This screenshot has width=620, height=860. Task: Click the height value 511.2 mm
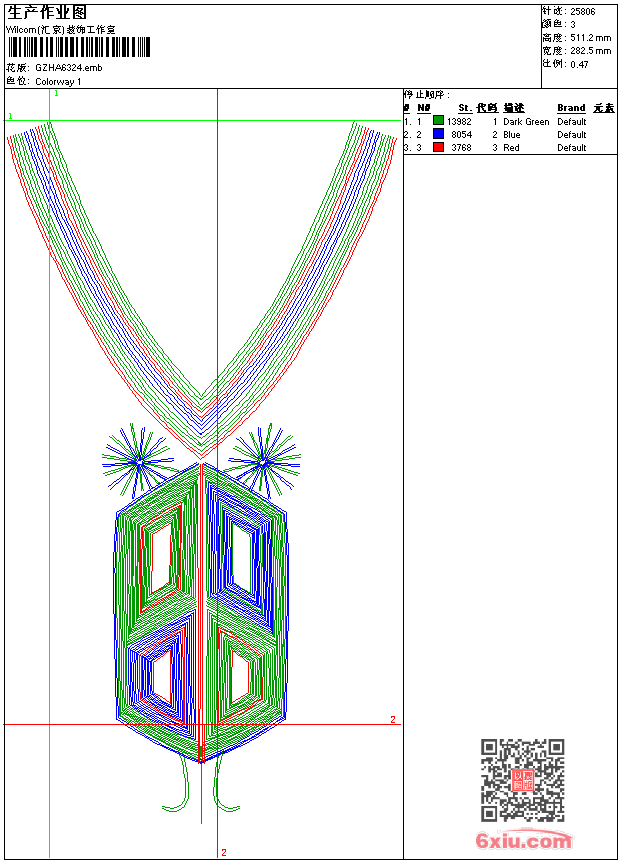pyautogui.click(x=591, y=38)
